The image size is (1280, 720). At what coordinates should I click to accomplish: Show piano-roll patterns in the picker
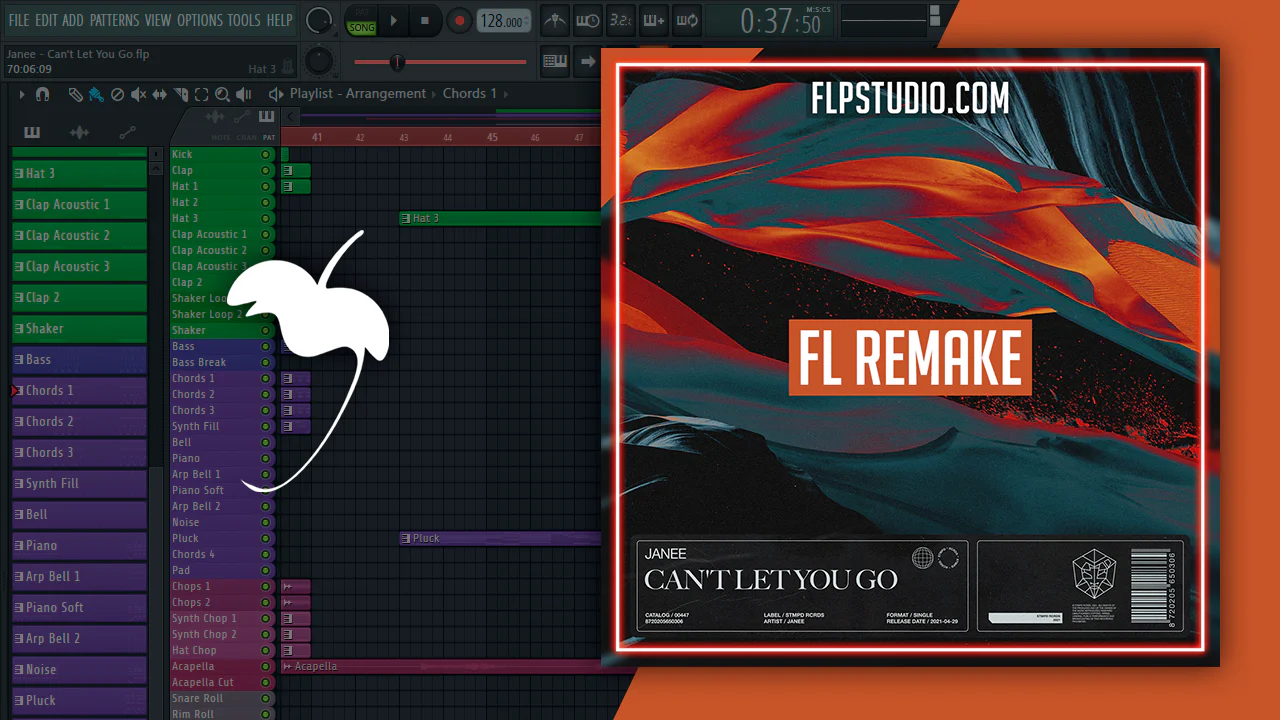point(32,132)
